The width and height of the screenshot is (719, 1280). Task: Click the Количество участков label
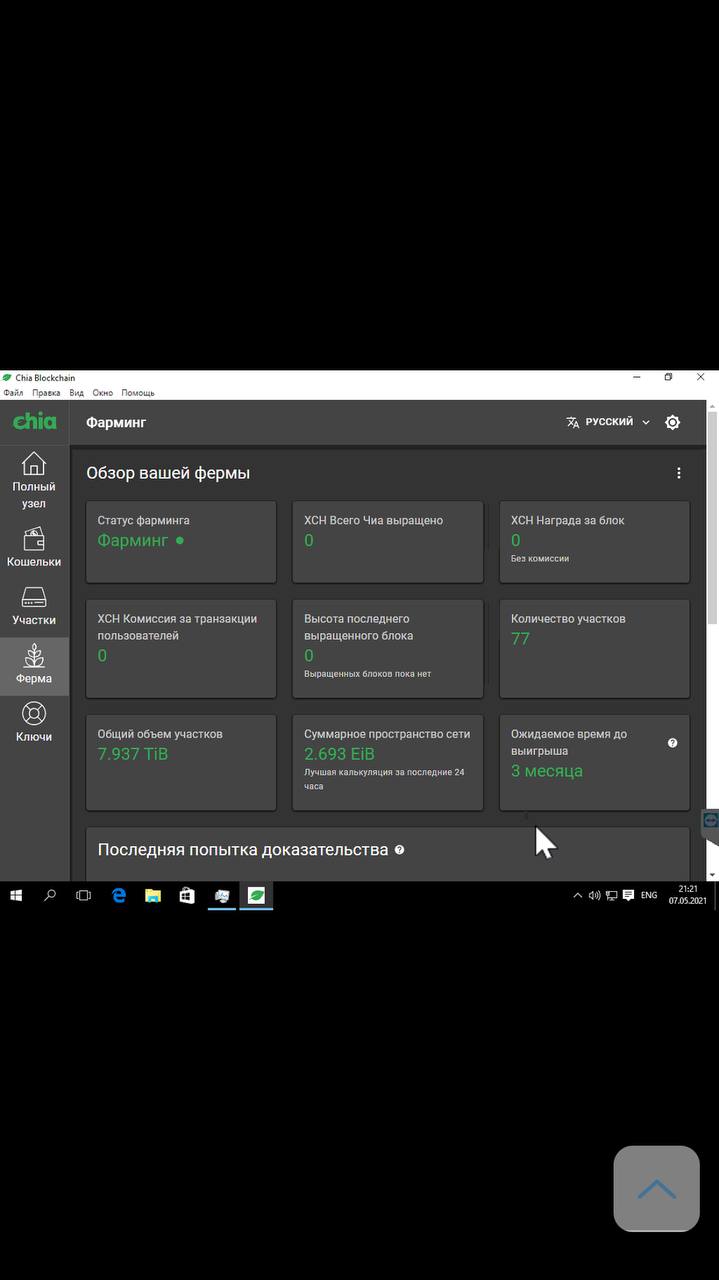tap(568, 619)
